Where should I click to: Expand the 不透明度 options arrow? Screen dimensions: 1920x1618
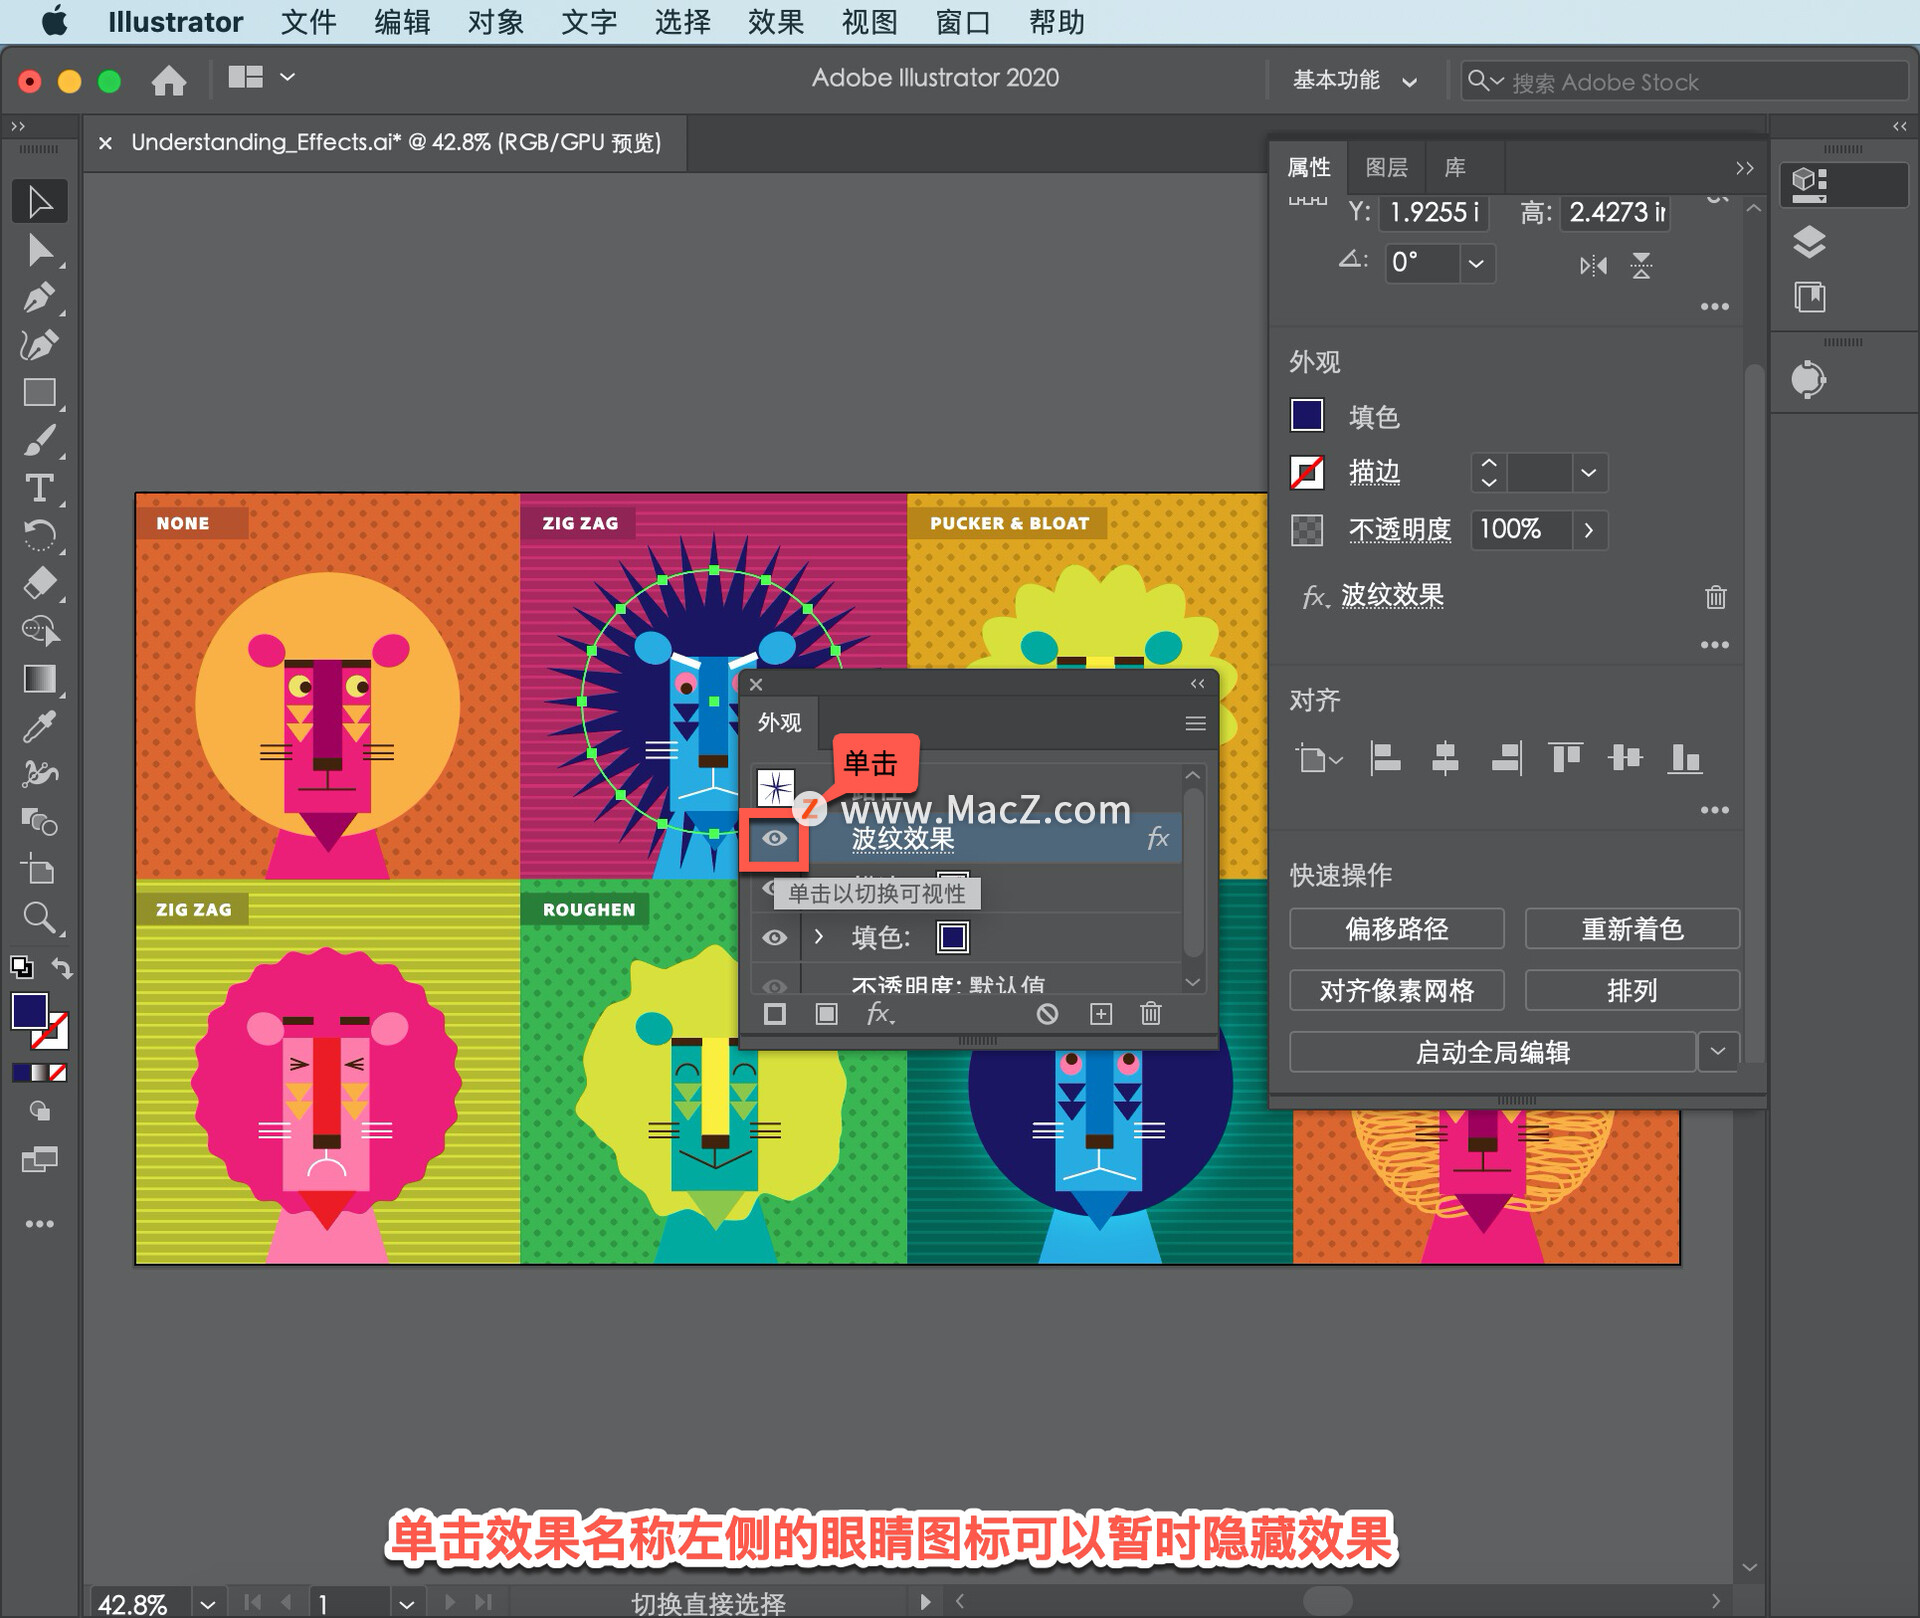[1589, 530]
